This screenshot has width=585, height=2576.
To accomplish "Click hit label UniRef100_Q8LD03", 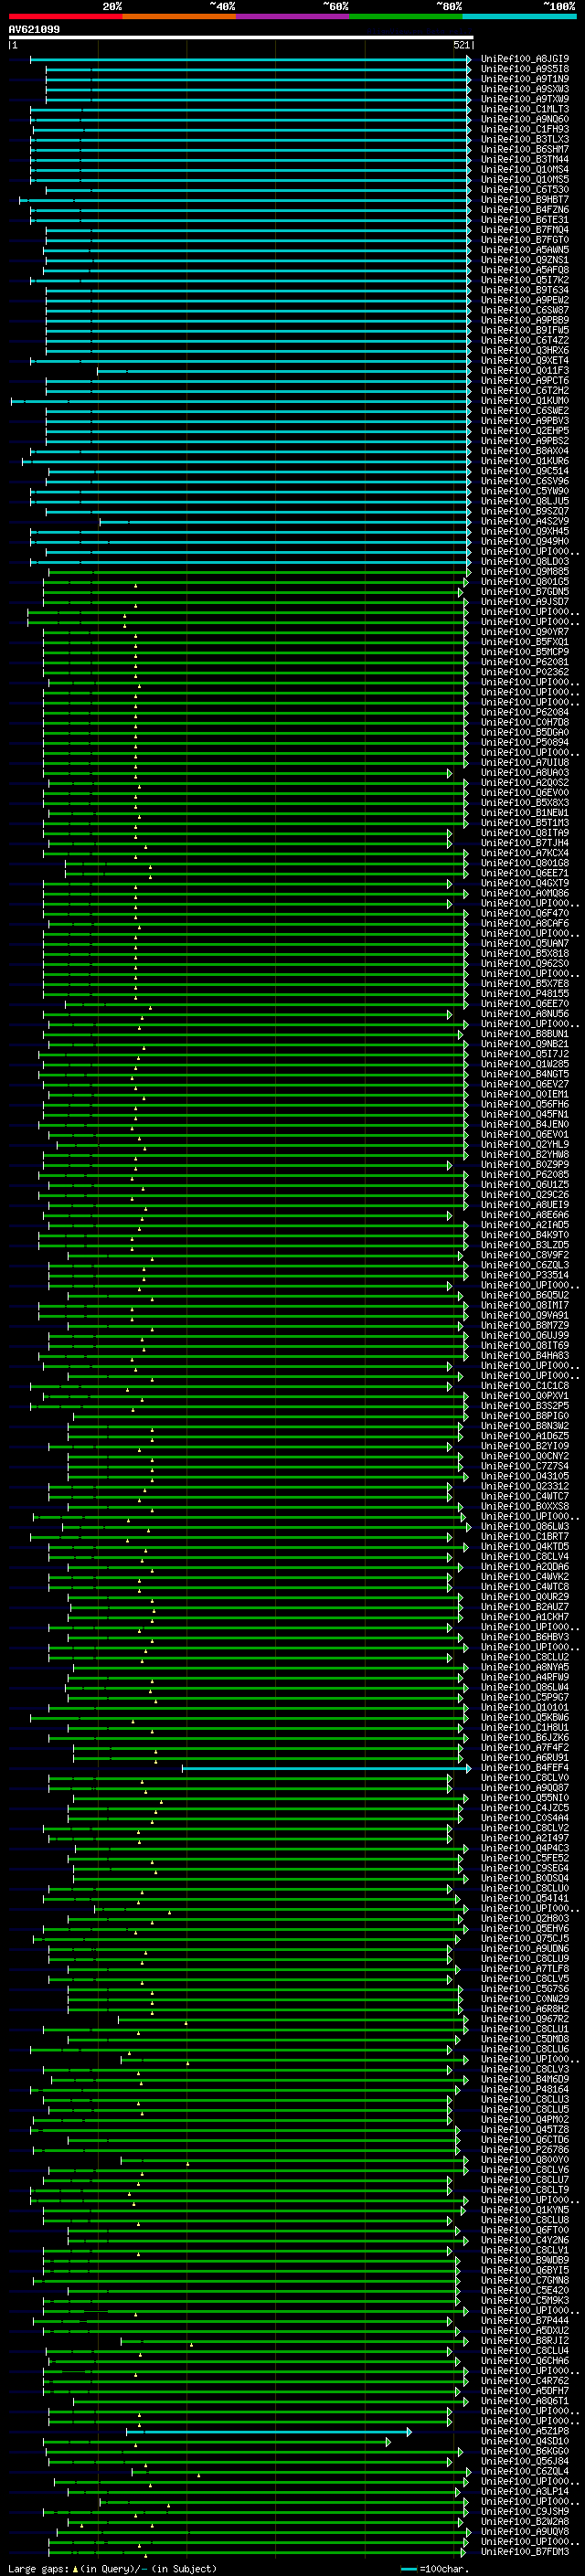I will click(525, 561).
